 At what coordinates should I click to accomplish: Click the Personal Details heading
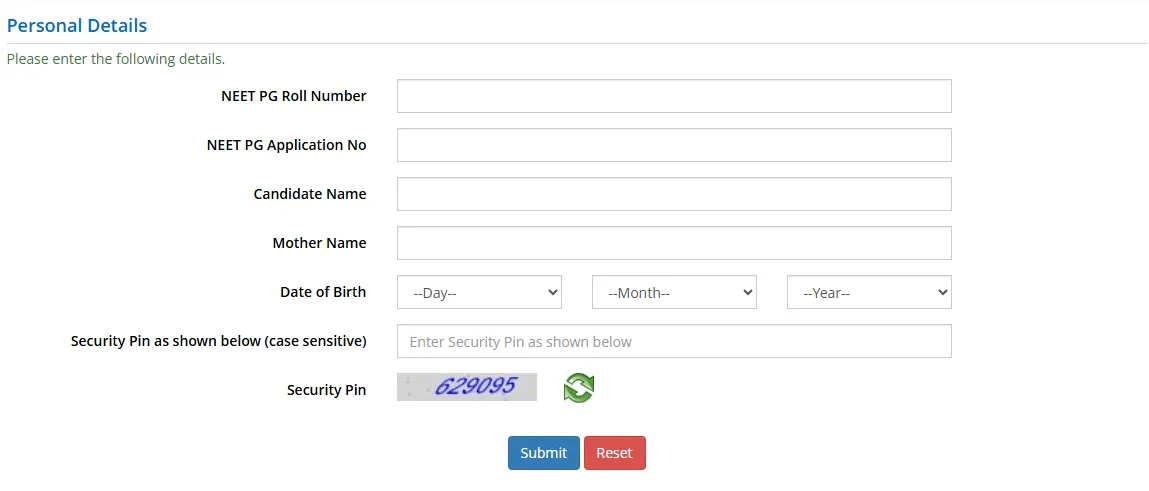pyautogui.click(x=77, y=26)
